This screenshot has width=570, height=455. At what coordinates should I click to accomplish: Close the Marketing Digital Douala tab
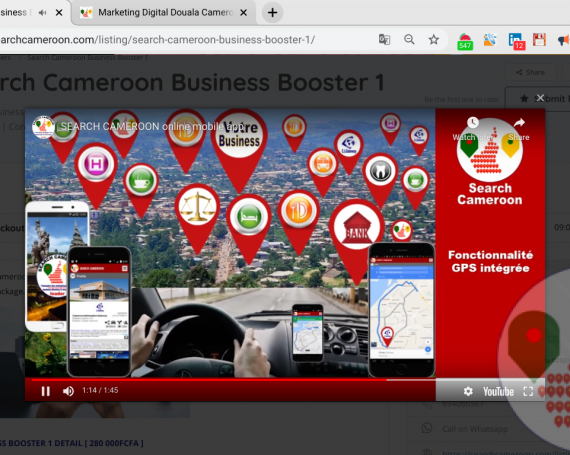click(244, 13)
